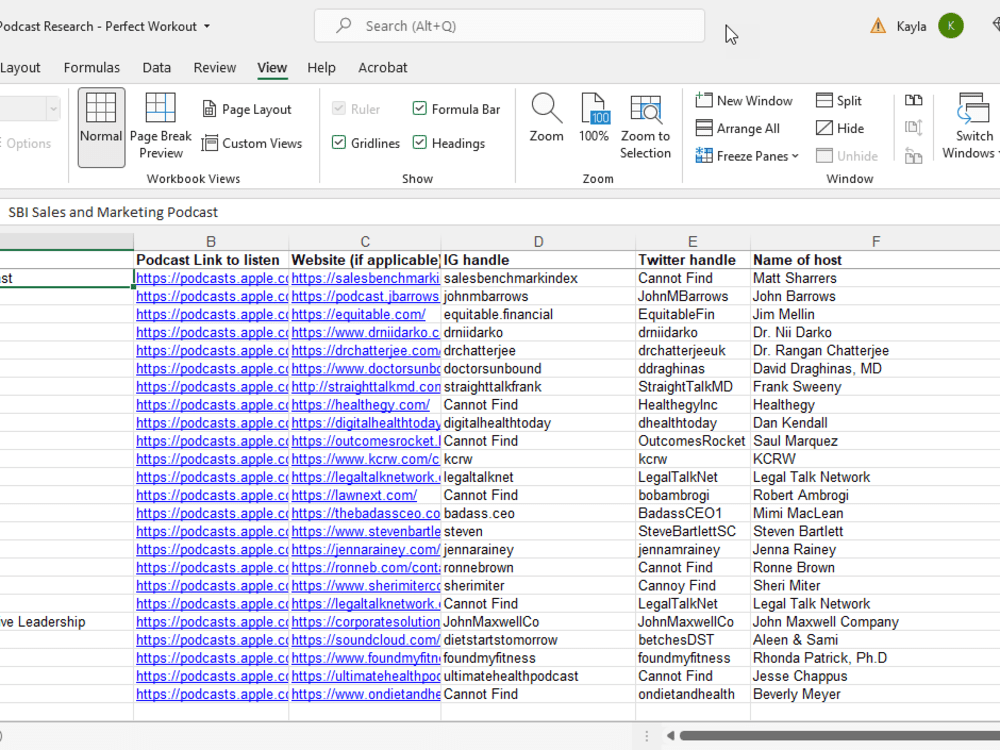Select cell 'Podcast Link to listen'
1000x750 pixels.
click(x=211, y=260)
